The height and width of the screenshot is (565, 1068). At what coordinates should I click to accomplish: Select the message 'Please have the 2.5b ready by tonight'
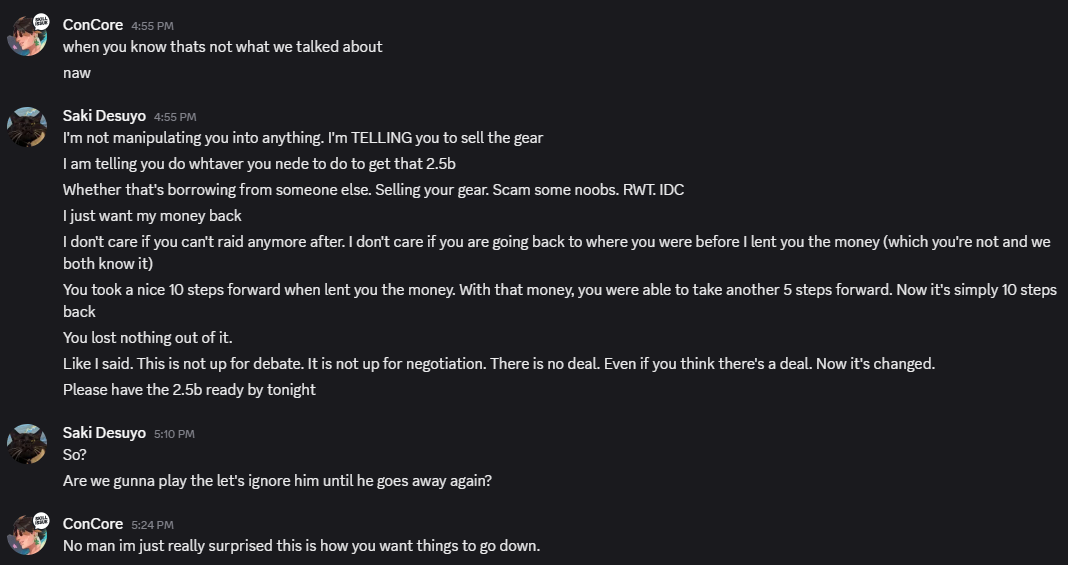click(x=189, y=390)
